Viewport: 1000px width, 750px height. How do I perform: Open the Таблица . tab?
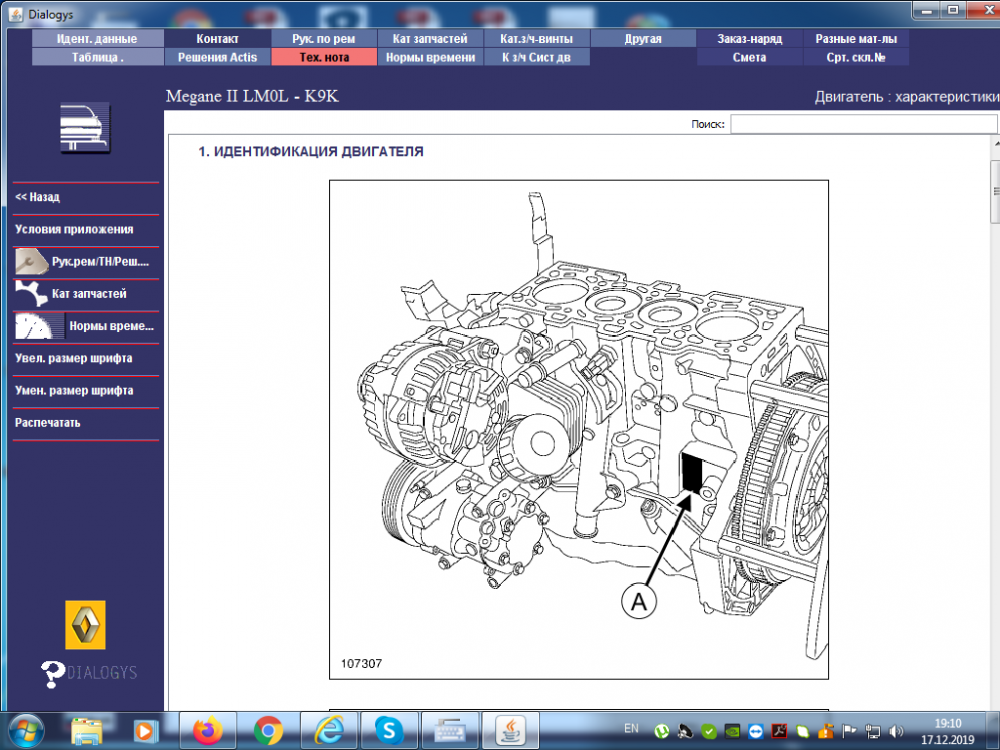(97, 57)
